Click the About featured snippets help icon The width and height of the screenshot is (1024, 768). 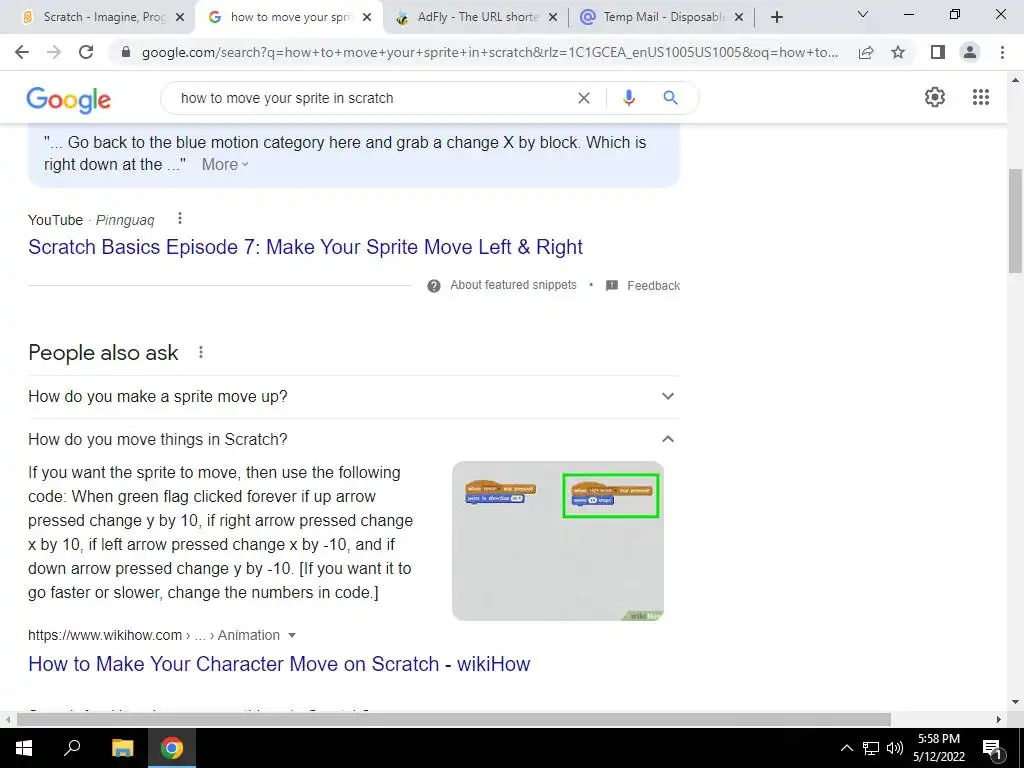pyautogui.click(x=434, y=286)
